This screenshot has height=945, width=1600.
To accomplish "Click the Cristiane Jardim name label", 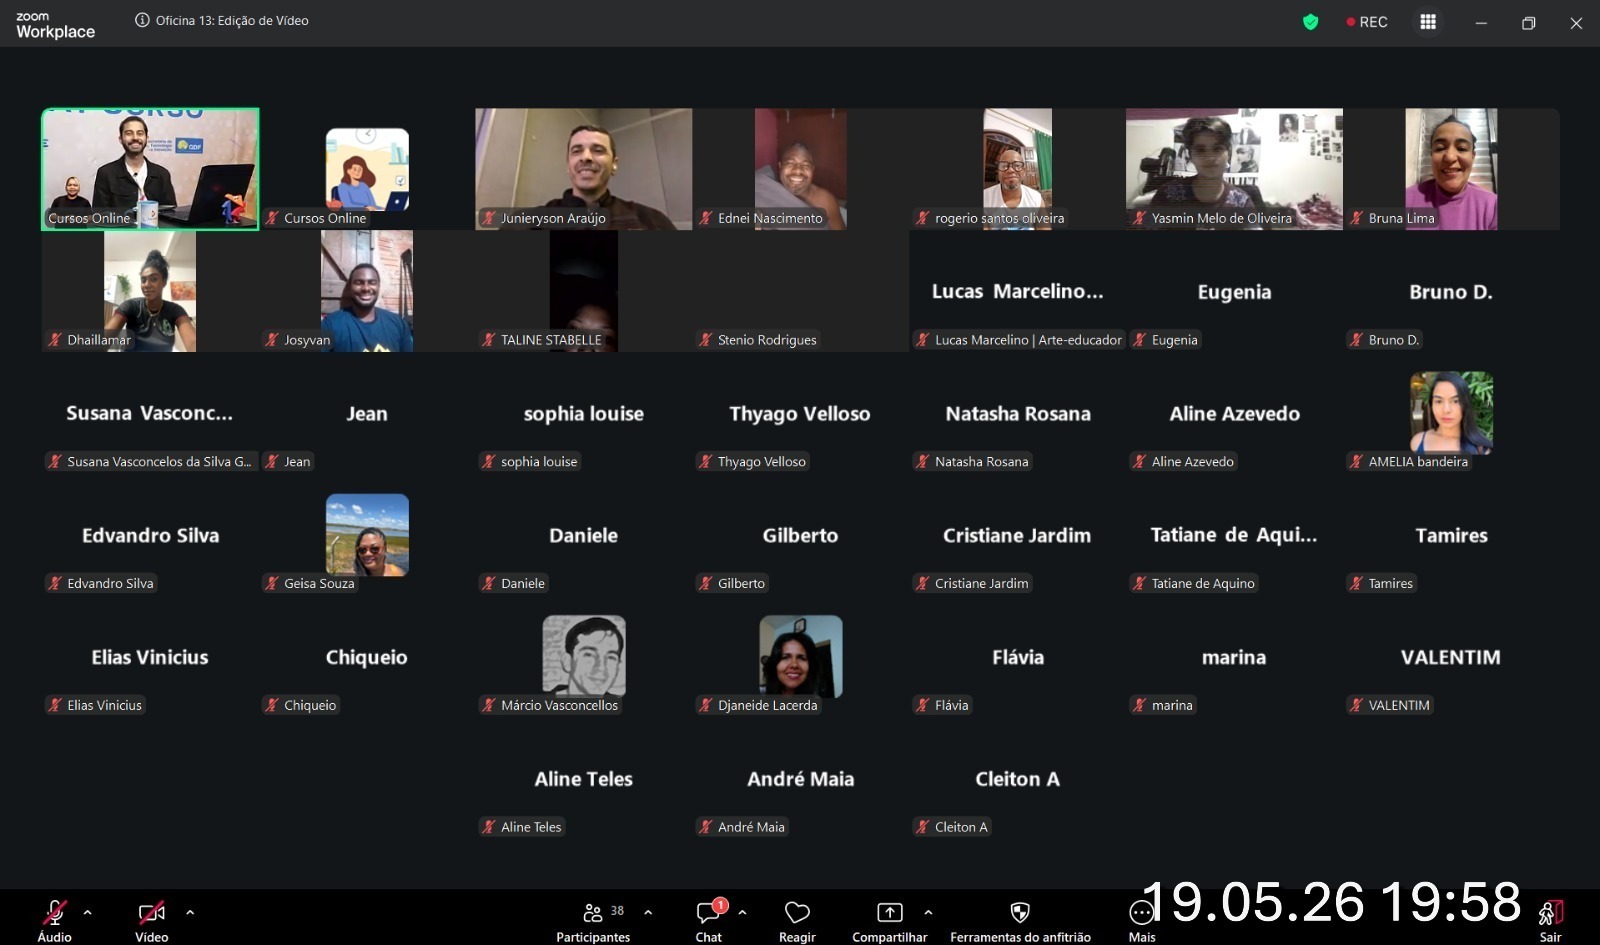I will 981,584.
